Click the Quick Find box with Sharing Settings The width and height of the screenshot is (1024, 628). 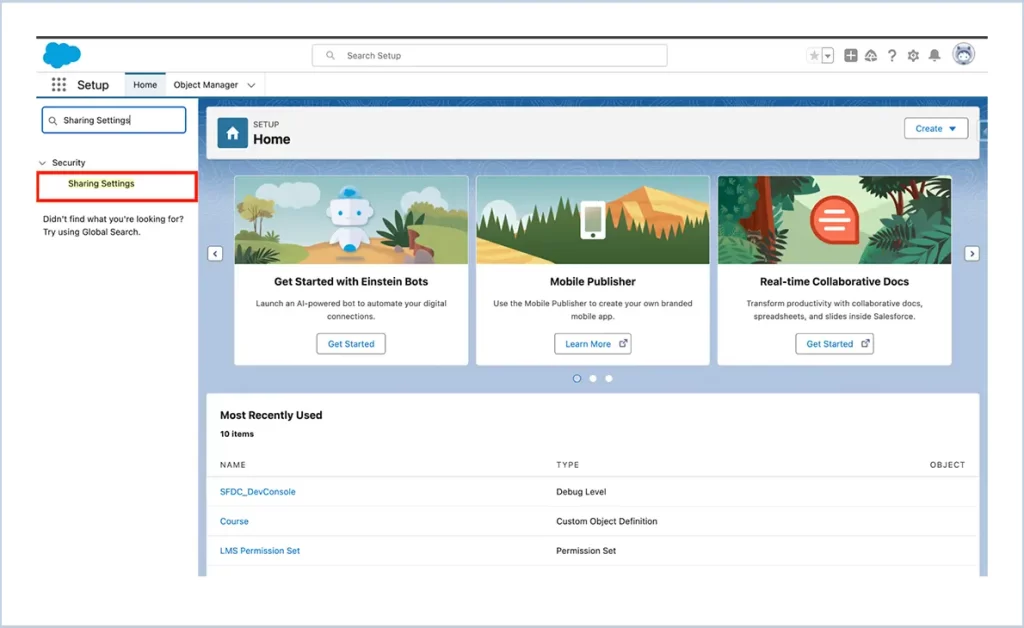point(114,120)
